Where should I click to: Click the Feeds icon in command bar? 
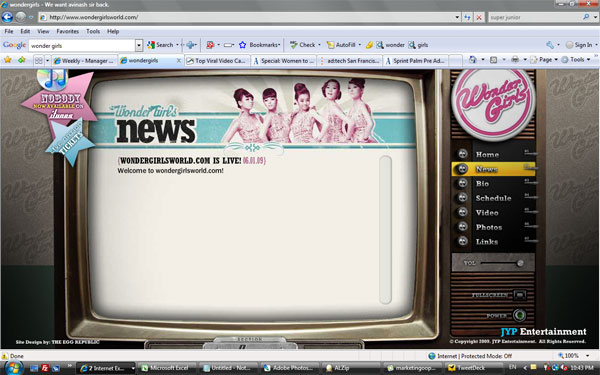coord(494,60)
